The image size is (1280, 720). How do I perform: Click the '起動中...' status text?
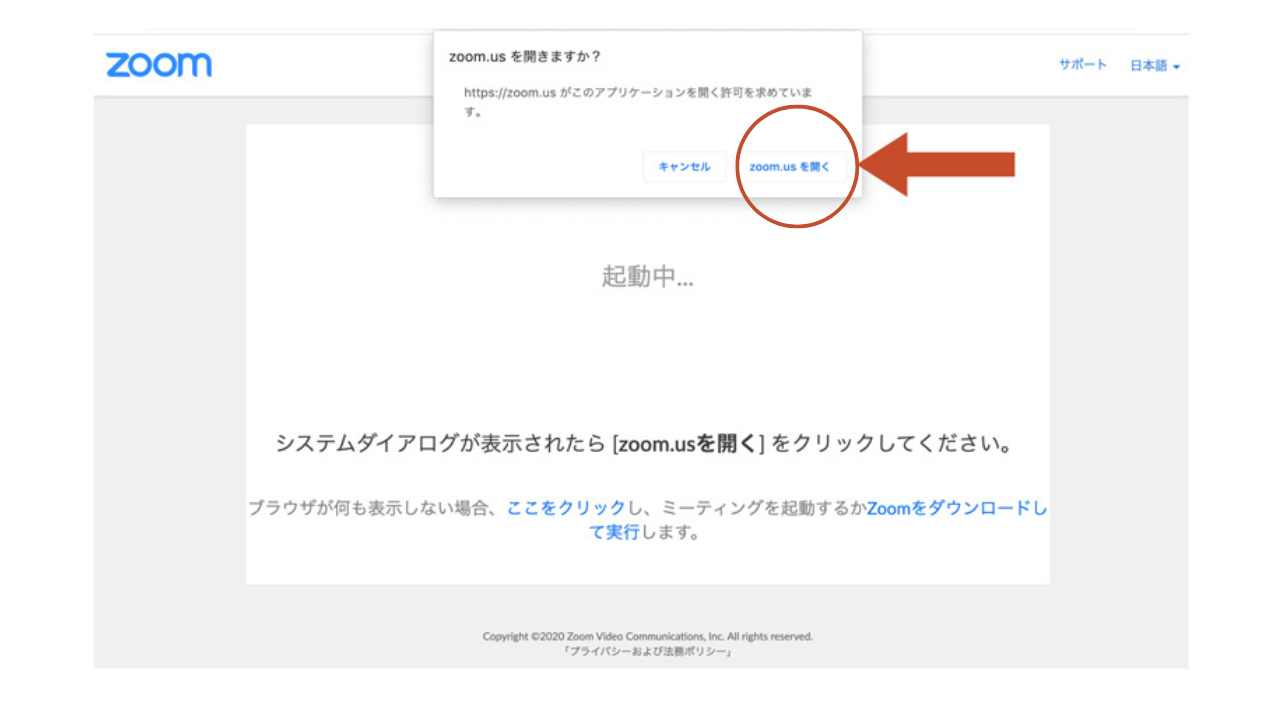(x=647, y=276)
